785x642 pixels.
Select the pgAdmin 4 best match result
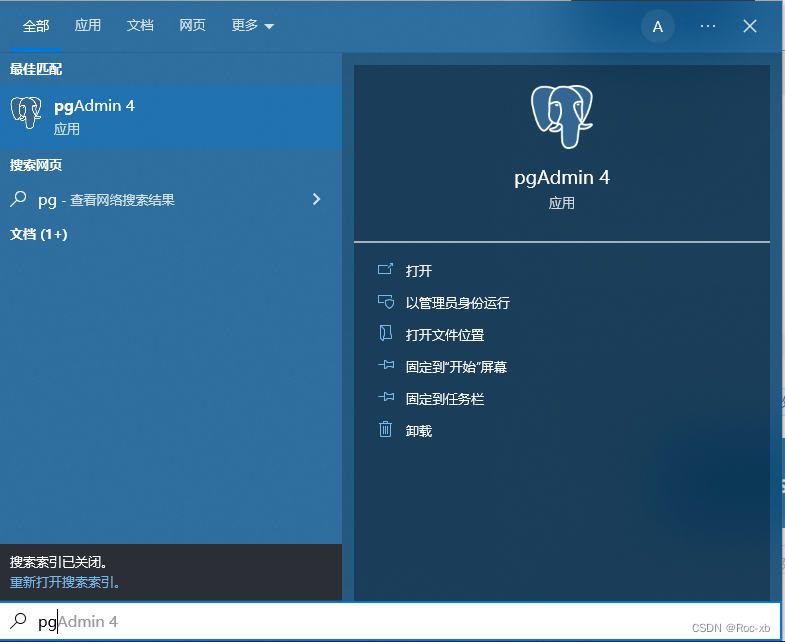[171, 117]
